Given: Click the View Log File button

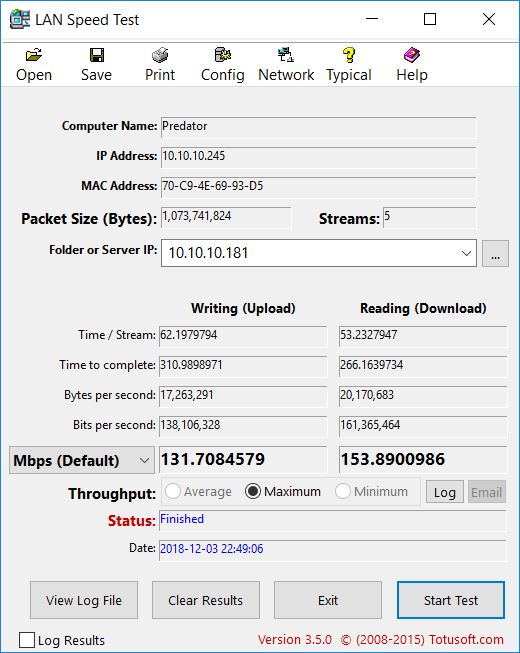Looking at the screenshot, I should pyautogui.click(x=84, y=600).
